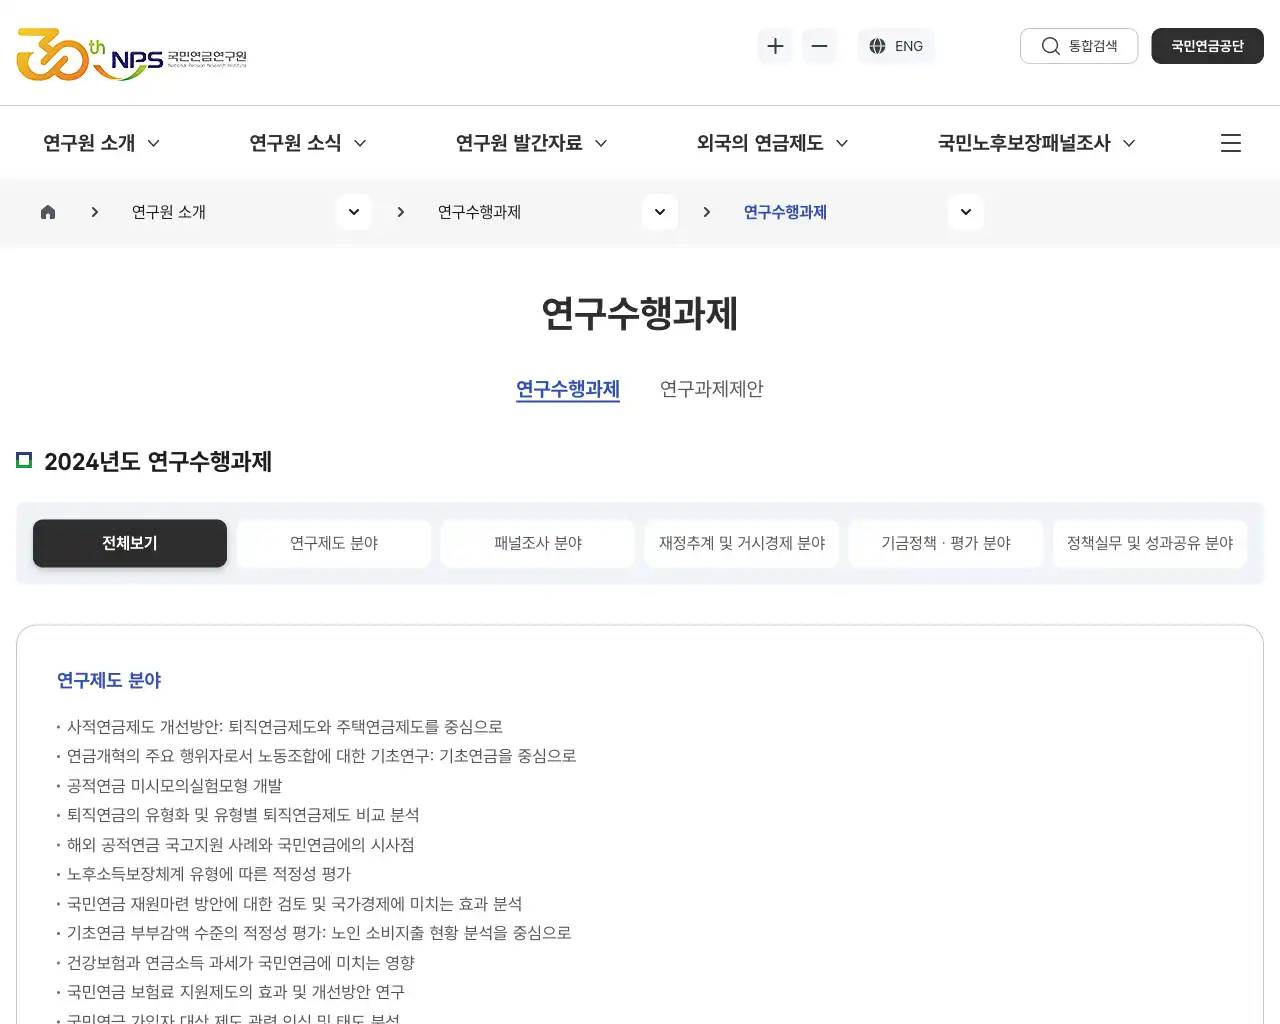Click list item 퇴직연금의 유형화 및 유형별 비교 분석

243,815
